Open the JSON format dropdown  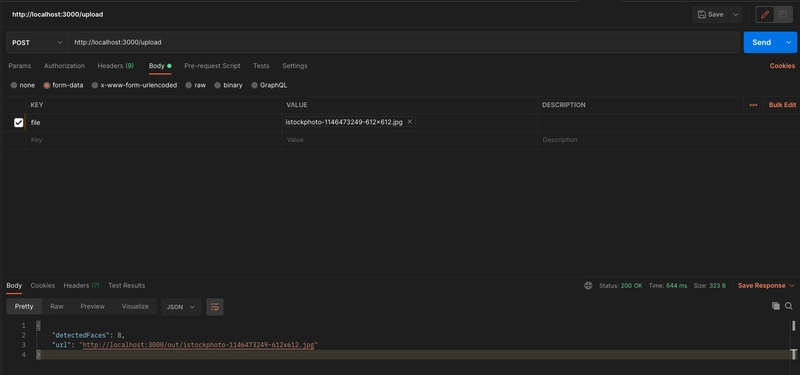(181, 307)
